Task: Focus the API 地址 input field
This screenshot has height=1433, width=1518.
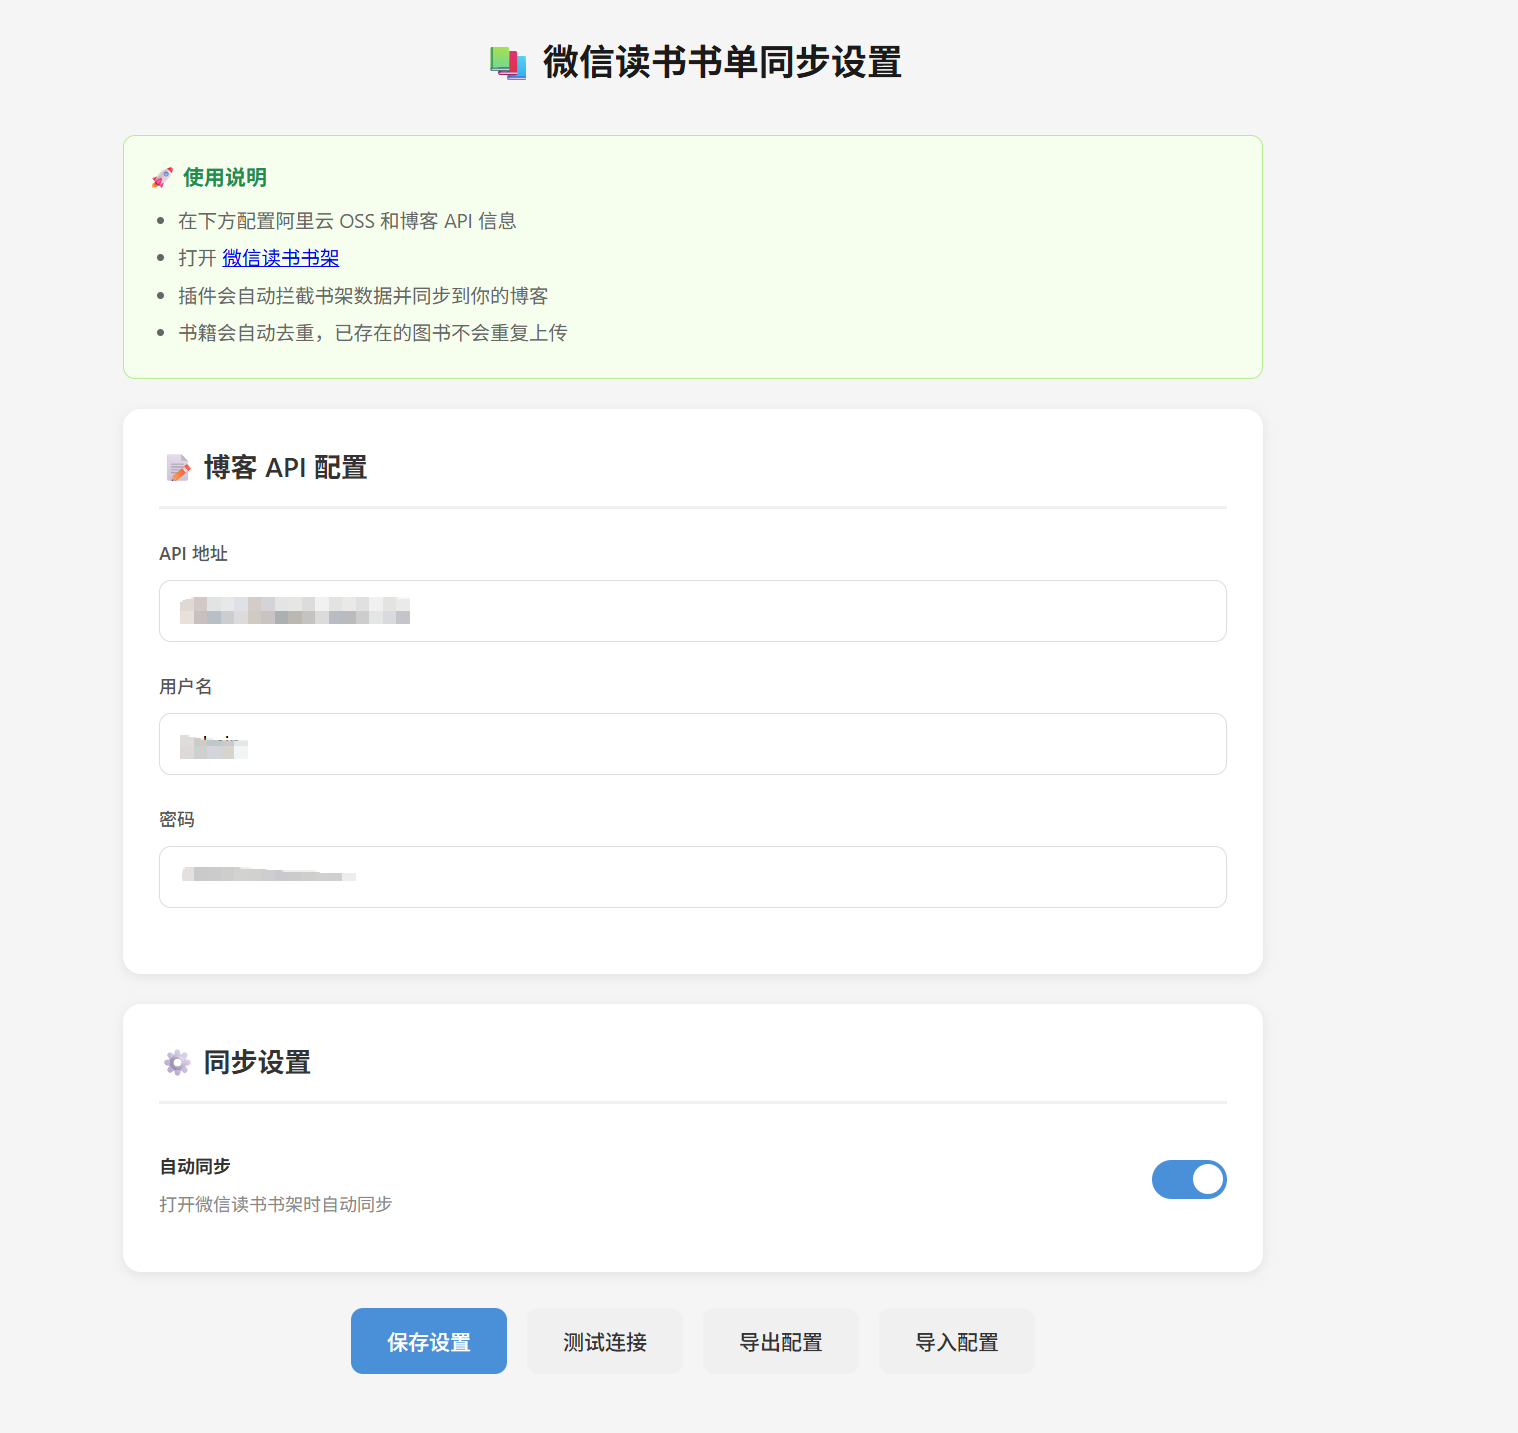Action: pos(692,611)
